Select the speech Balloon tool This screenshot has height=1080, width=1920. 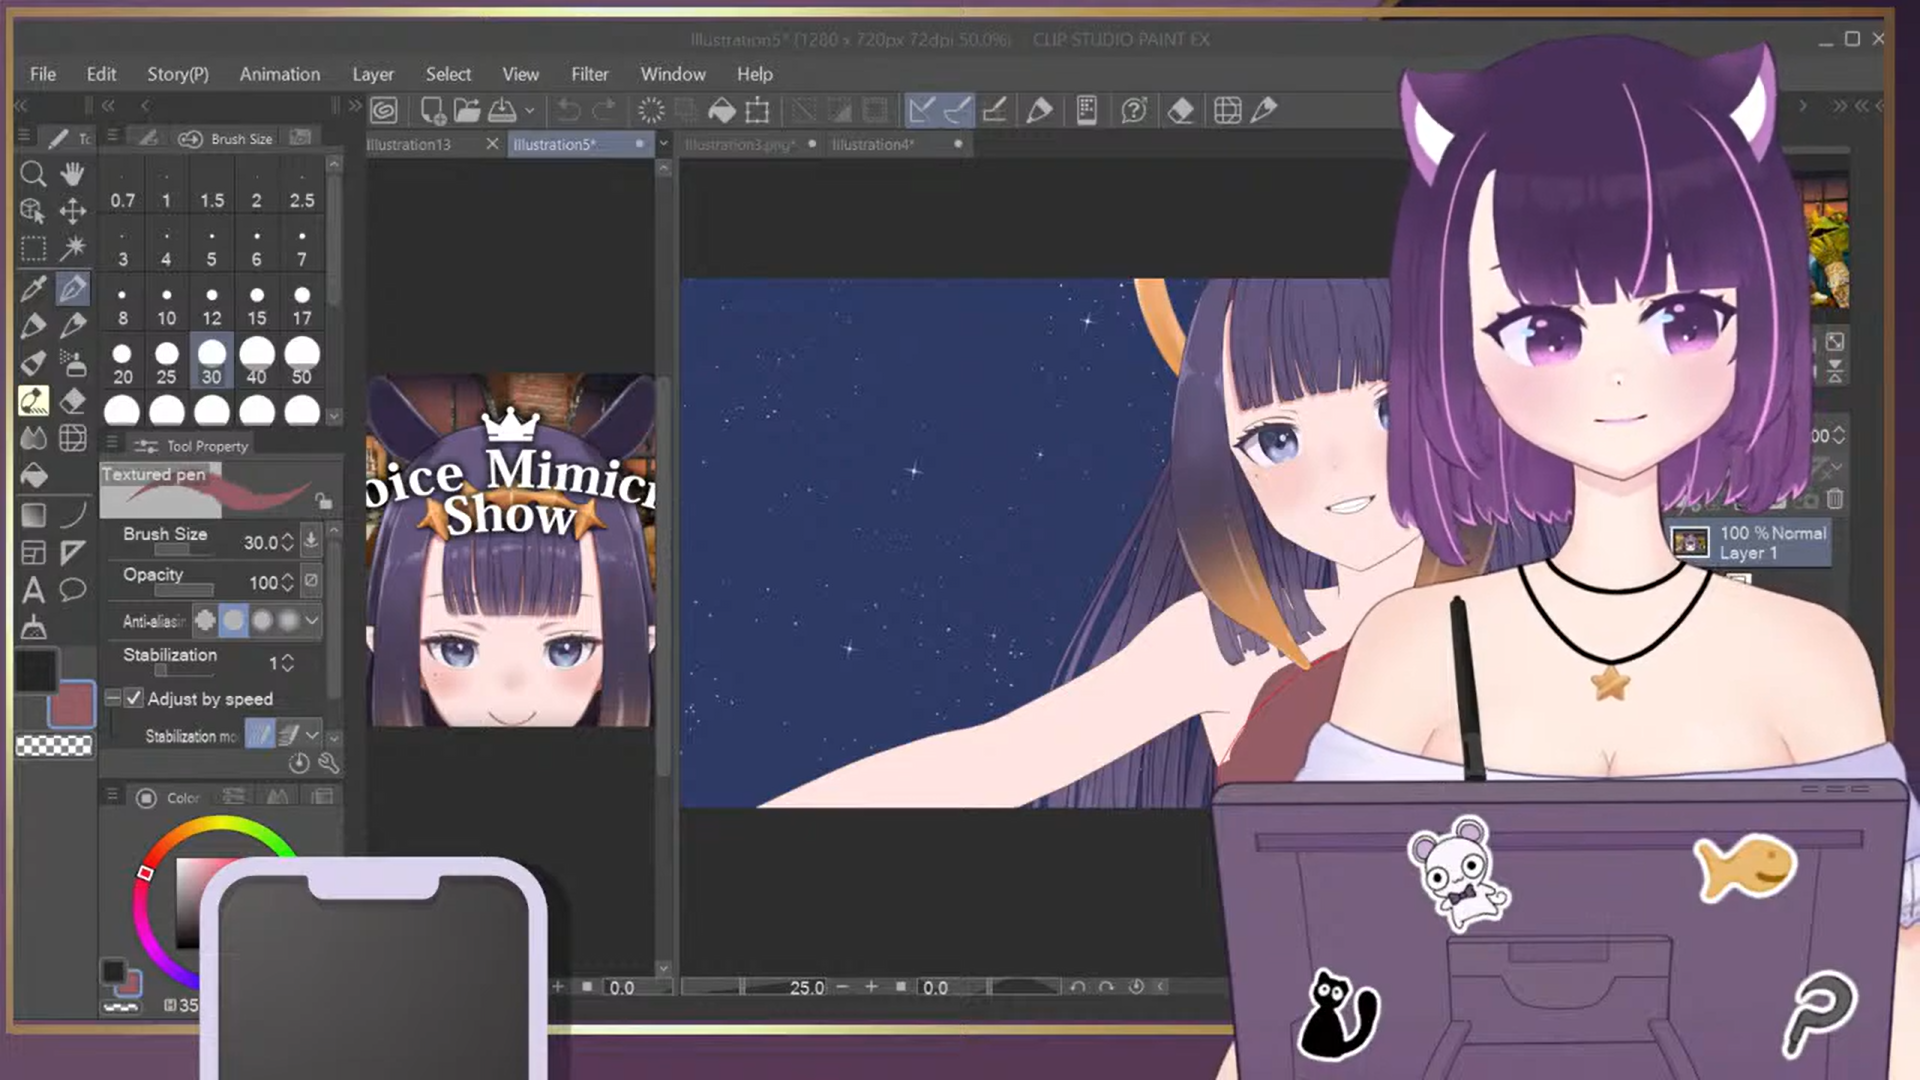point(72,590)
